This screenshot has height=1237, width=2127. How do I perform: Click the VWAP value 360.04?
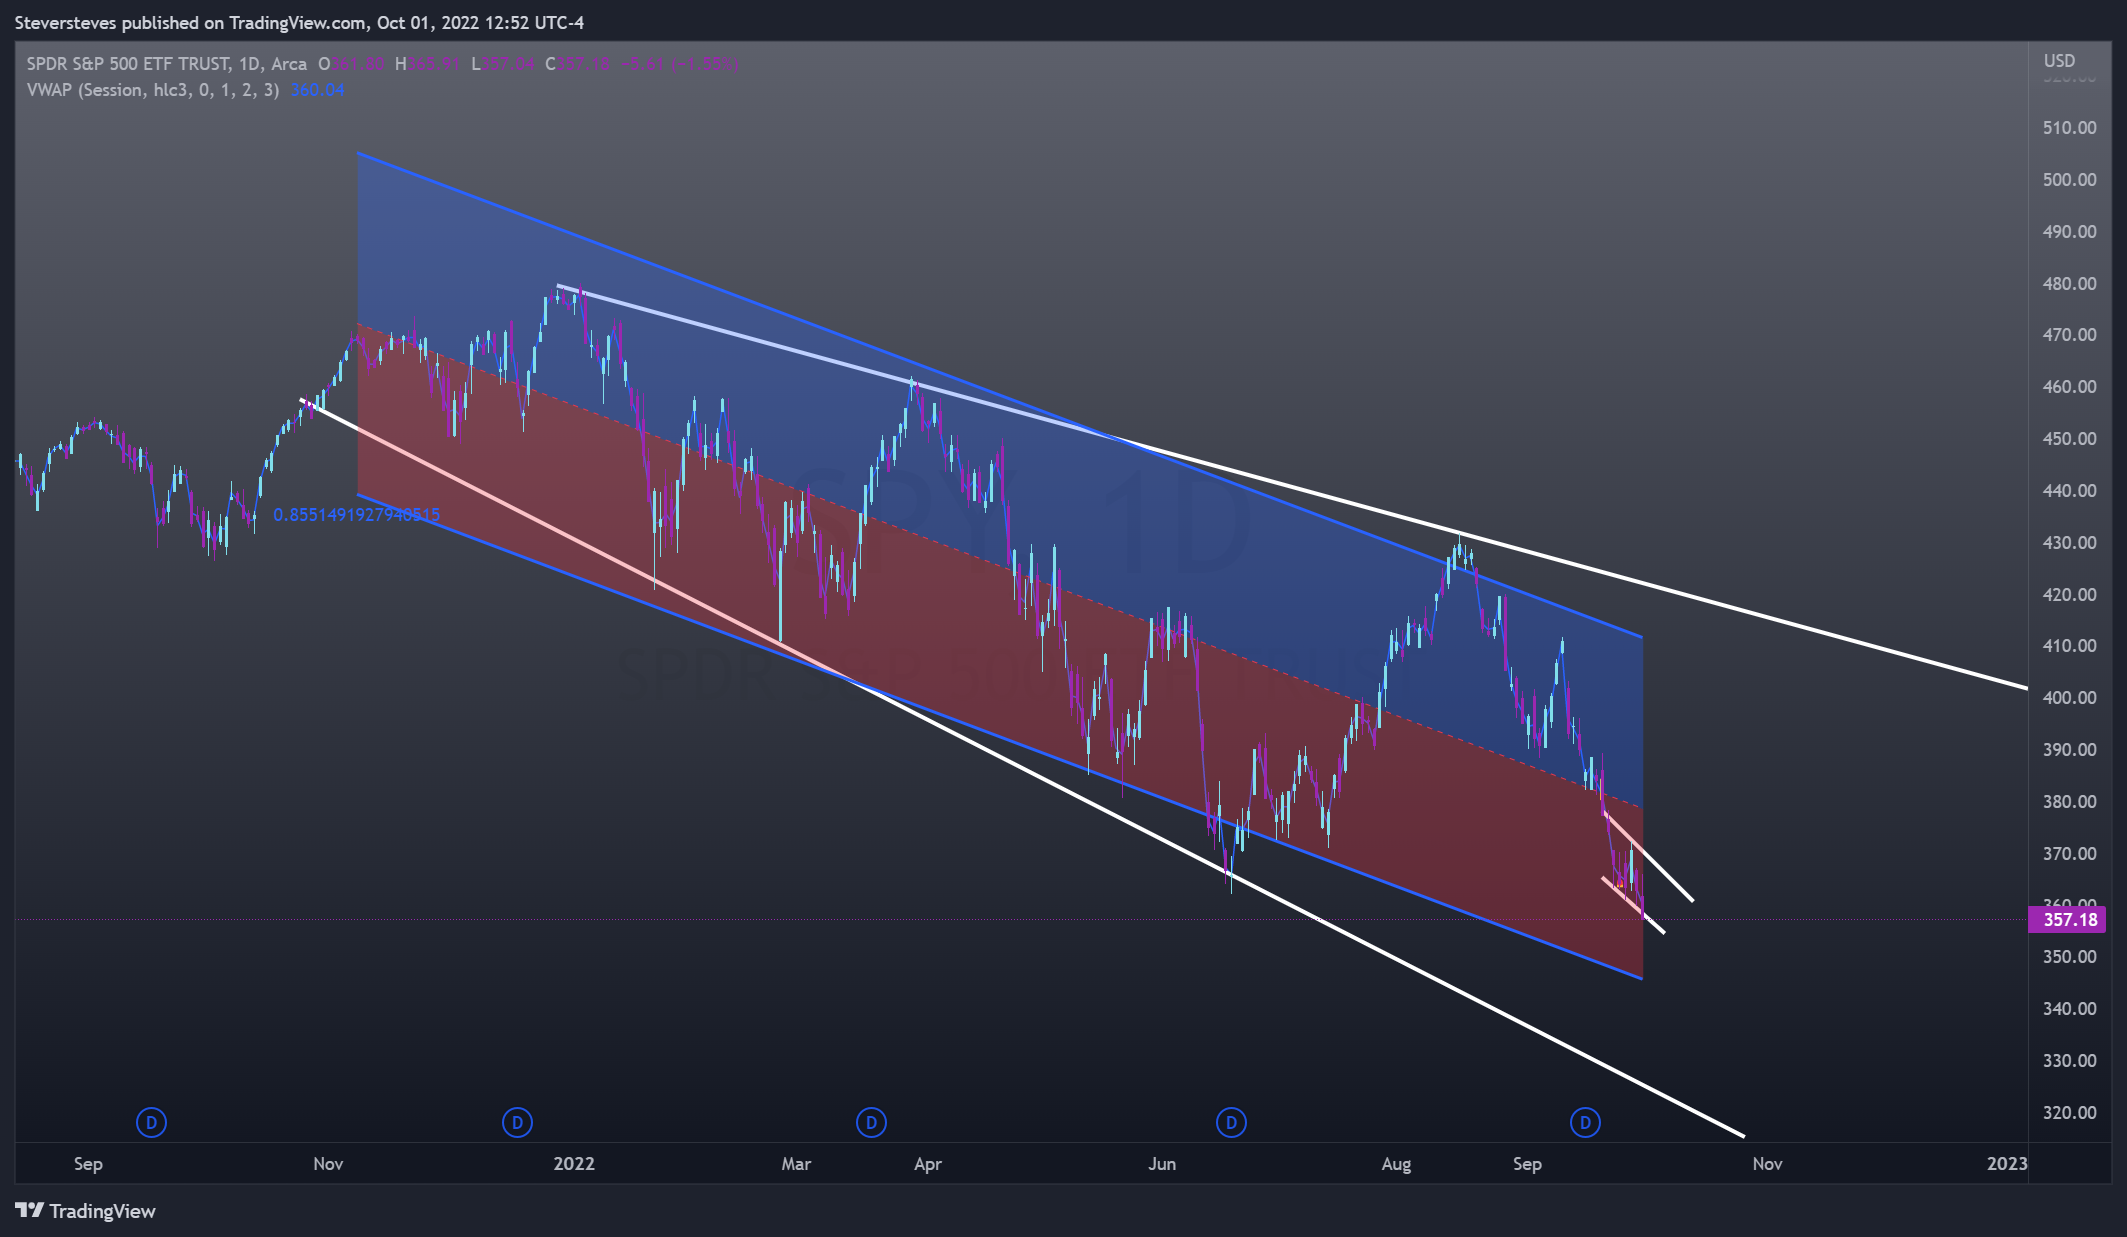point(318,90)
